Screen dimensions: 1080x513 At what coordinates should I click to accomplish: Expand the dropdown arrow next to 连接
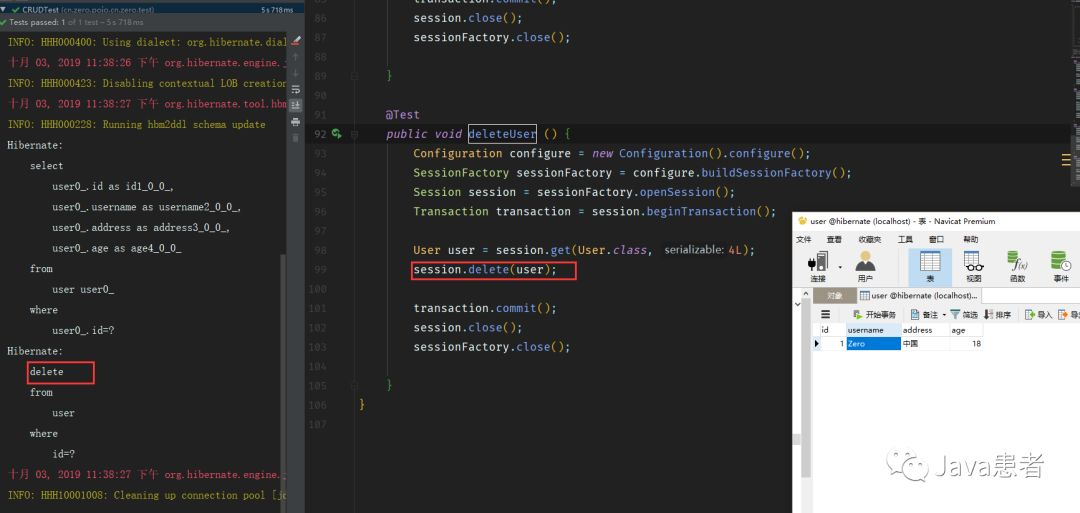point(840,266)
